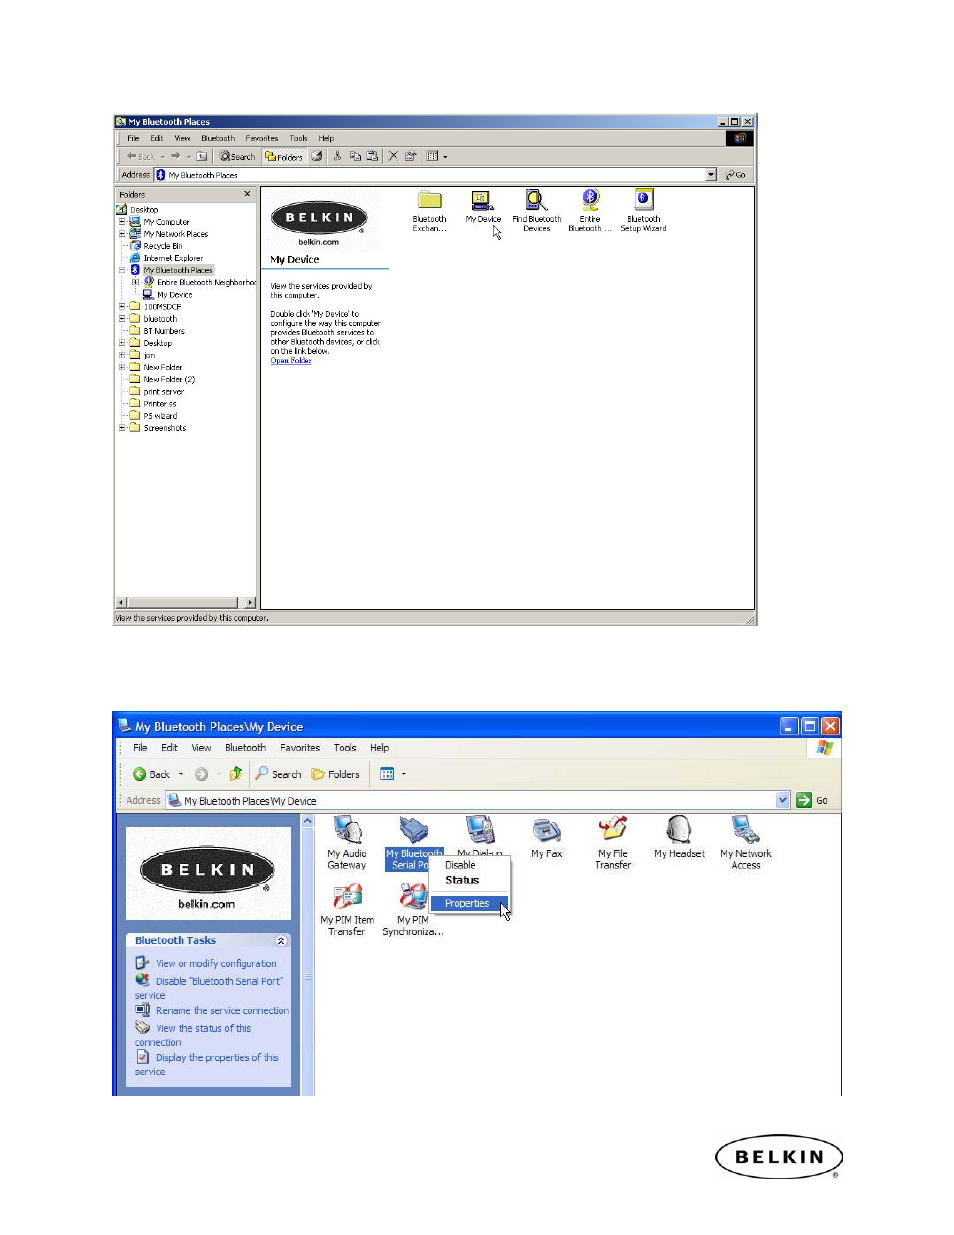This screenshot has width=954, height=1235.
Task: Open the Help menu in top window
Action: click(326, 138)
